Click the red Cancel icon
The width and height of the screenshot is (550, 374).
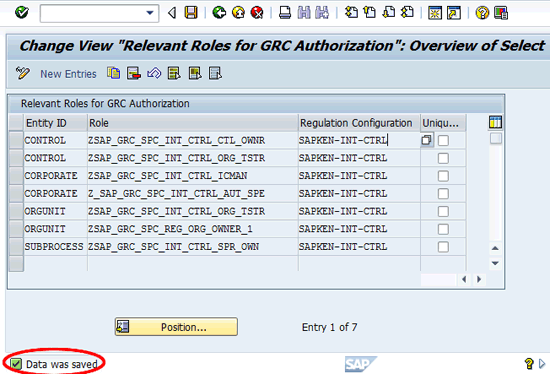pos(257,13)
